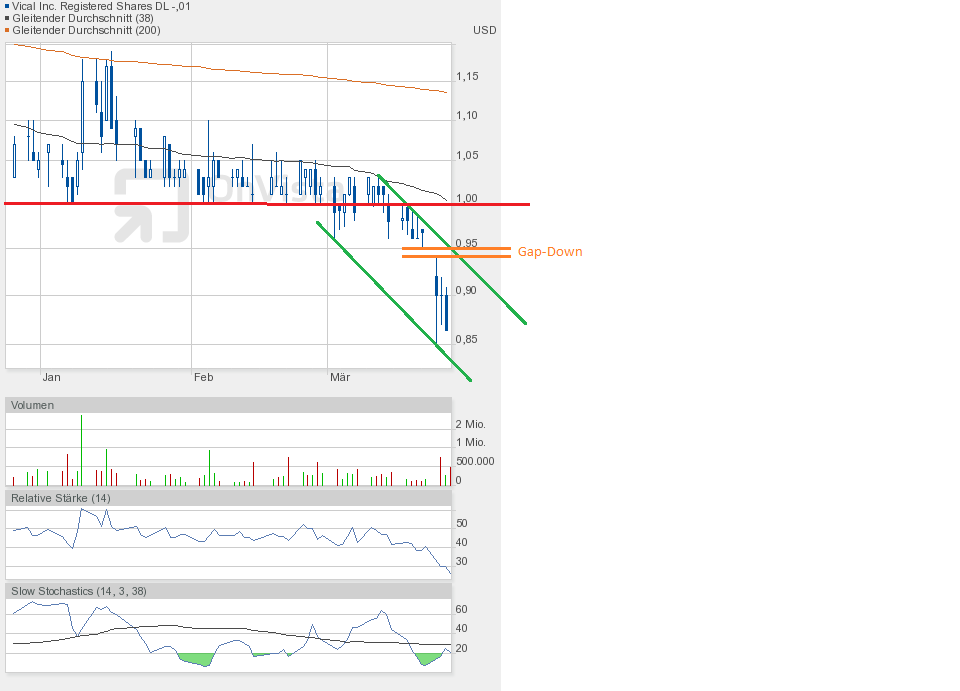Click the orange 200-day average legend marker

(x=7, y=30)
